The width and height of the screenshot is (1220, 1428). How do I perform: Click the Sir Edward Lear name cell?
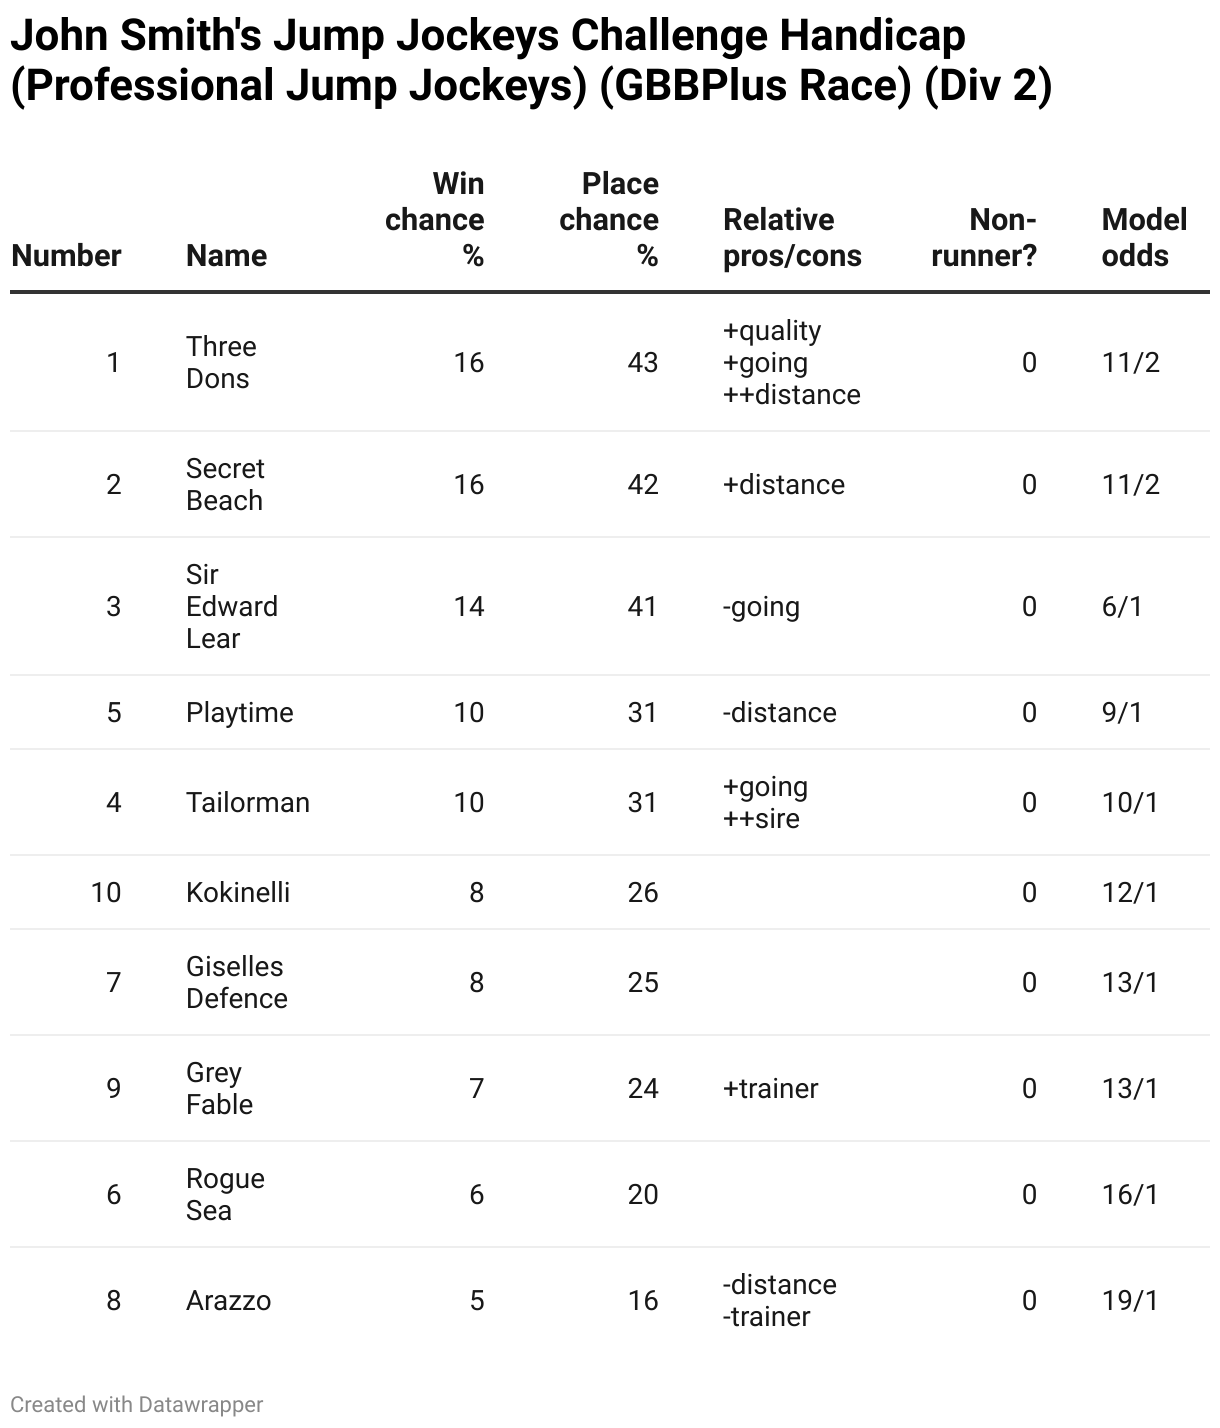click(232, 606)
